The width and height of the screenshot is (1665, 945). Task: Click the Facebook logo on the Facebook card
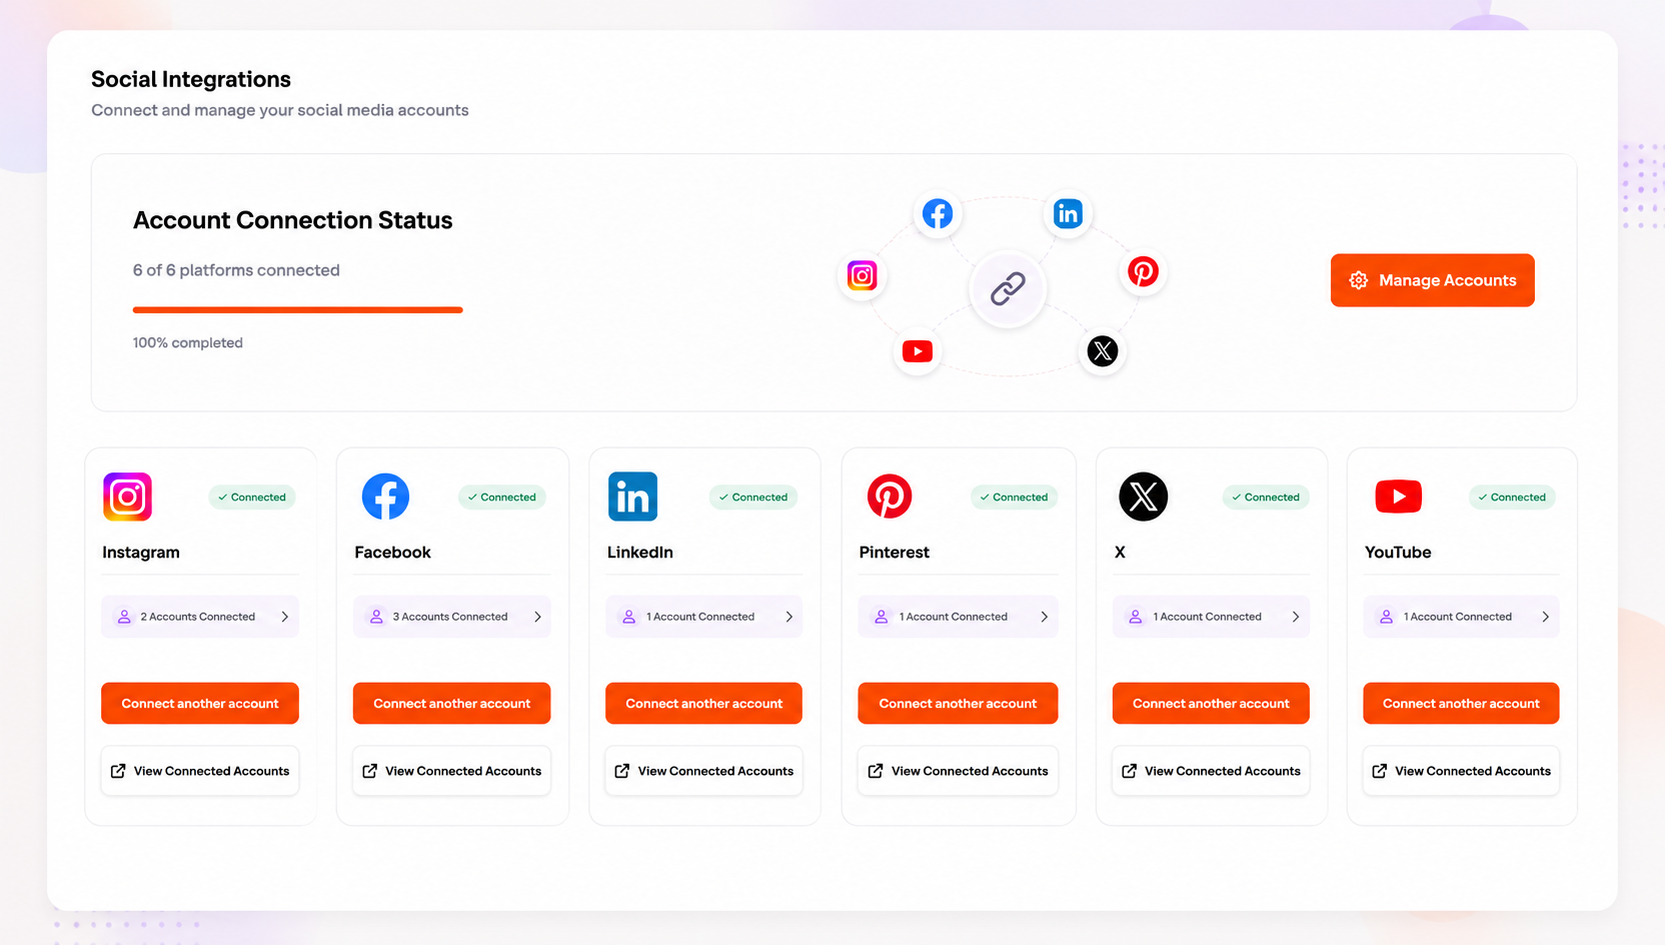385,496
